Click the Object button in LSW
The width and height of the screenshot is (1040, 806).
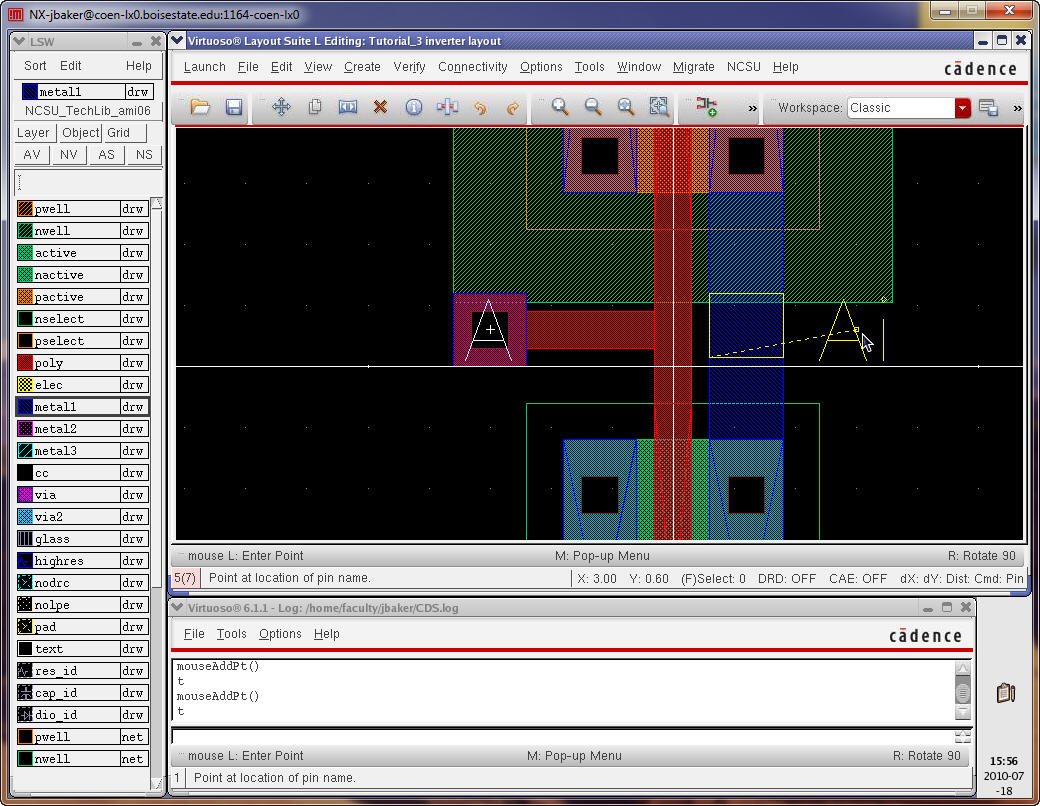click(x=80, y=133)
